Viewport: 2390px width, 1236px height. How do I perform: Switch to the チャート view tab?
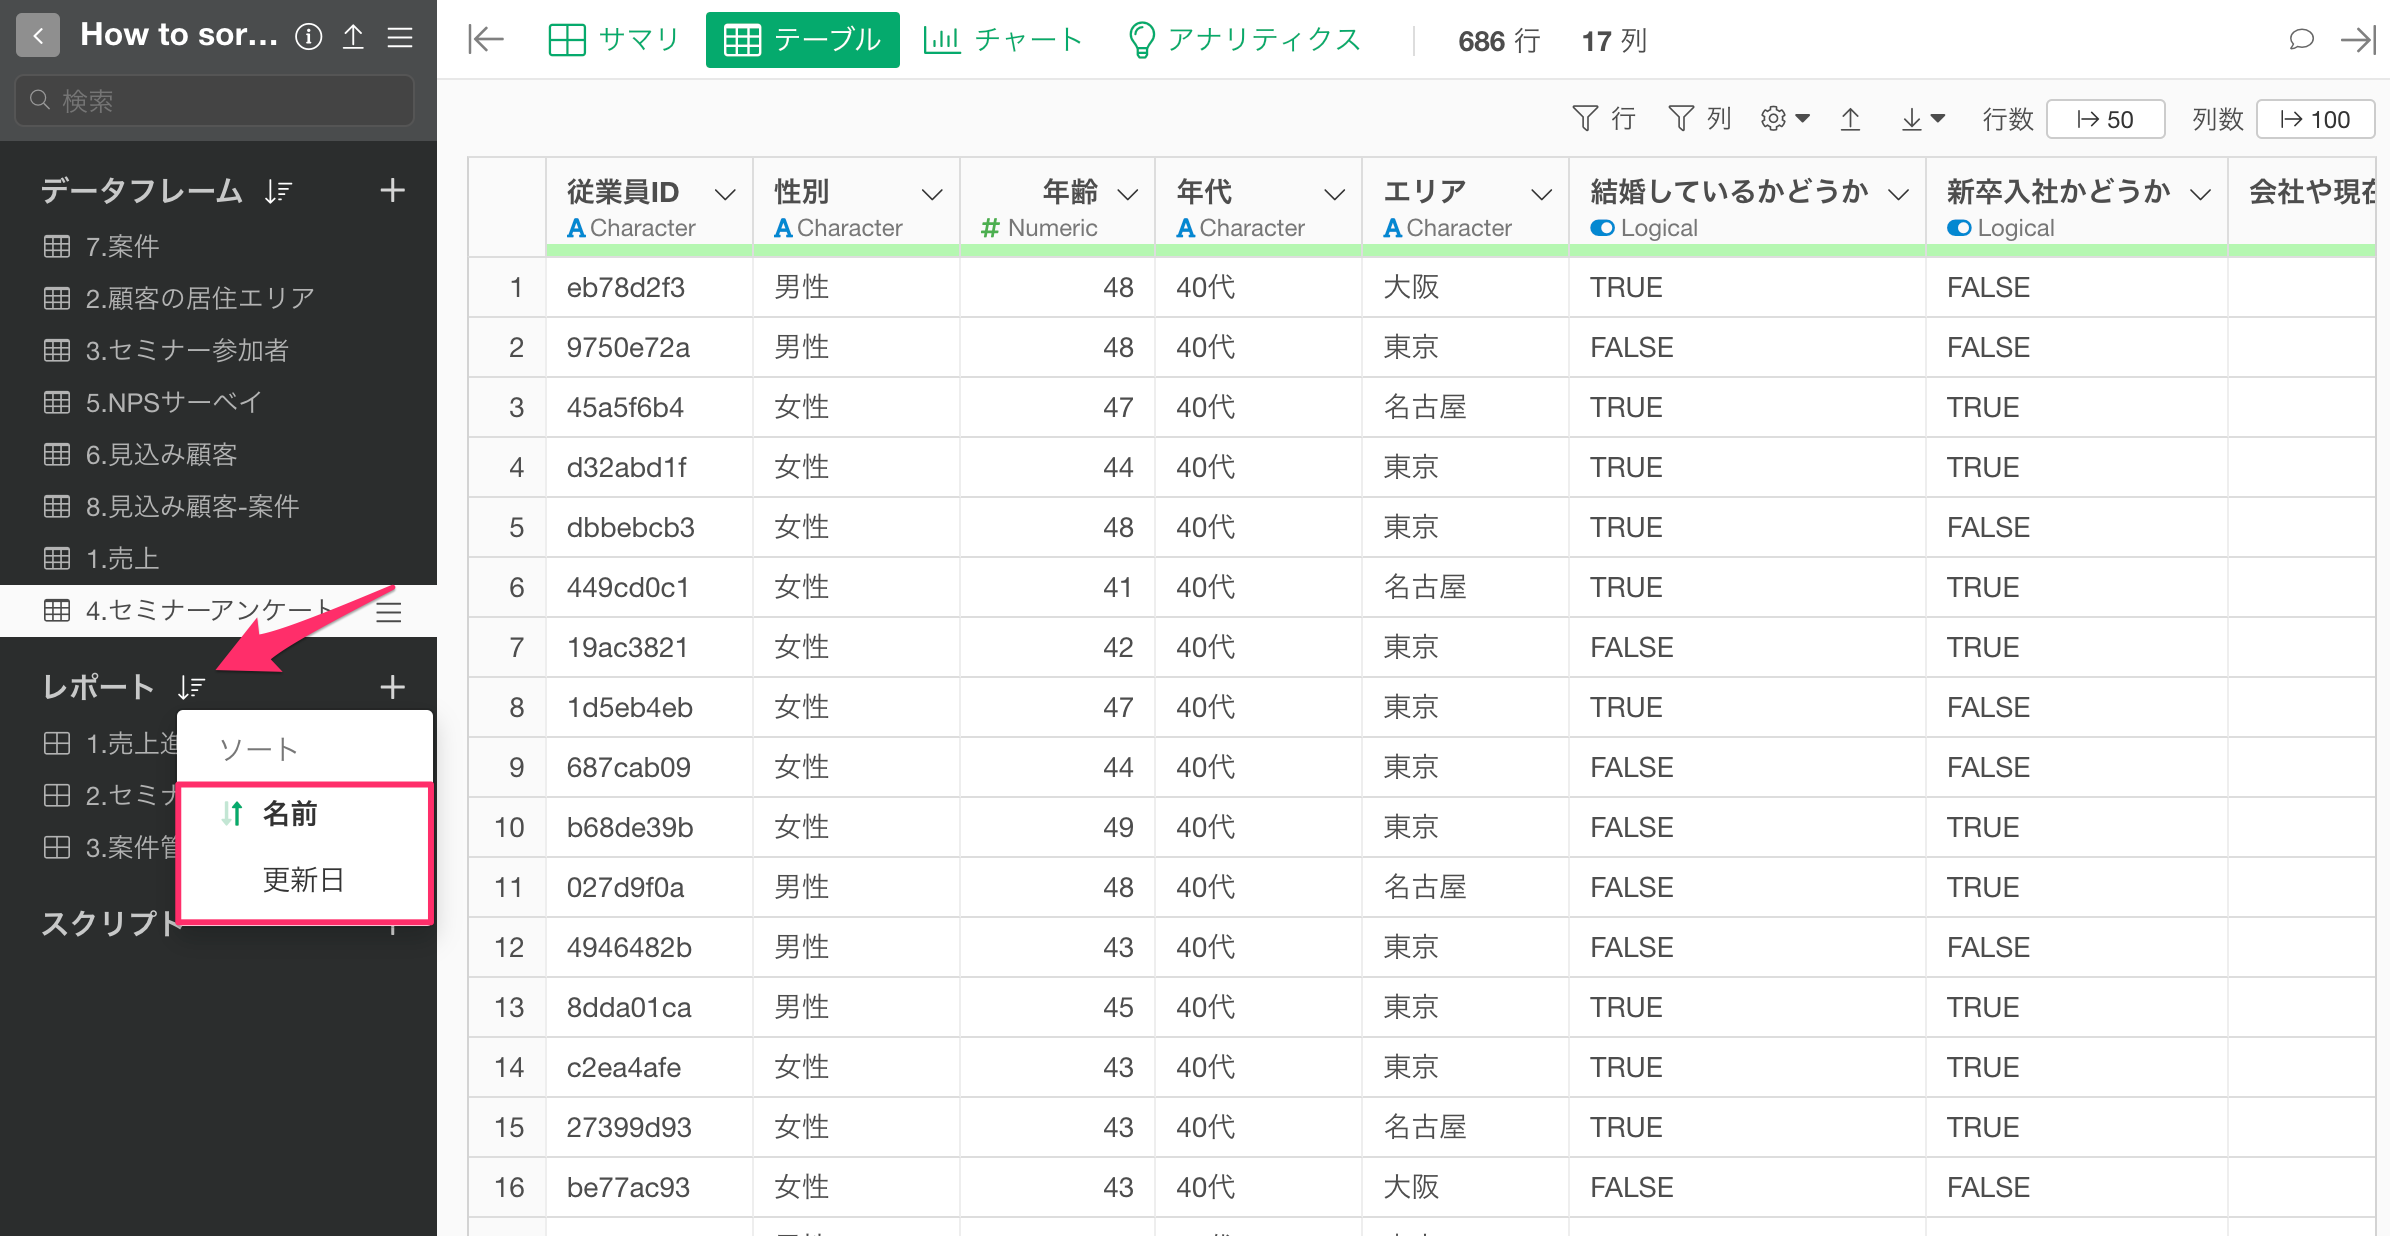[x=1003, y=40]
